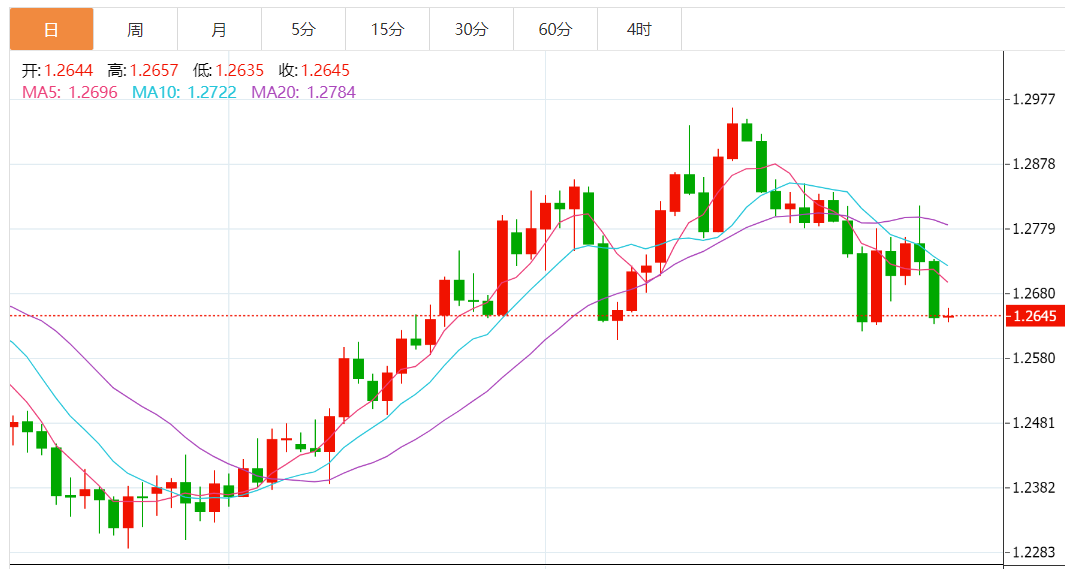Select the 15分 timeframe tab
The image size is (1065, 569).
(x=387, y=29)
